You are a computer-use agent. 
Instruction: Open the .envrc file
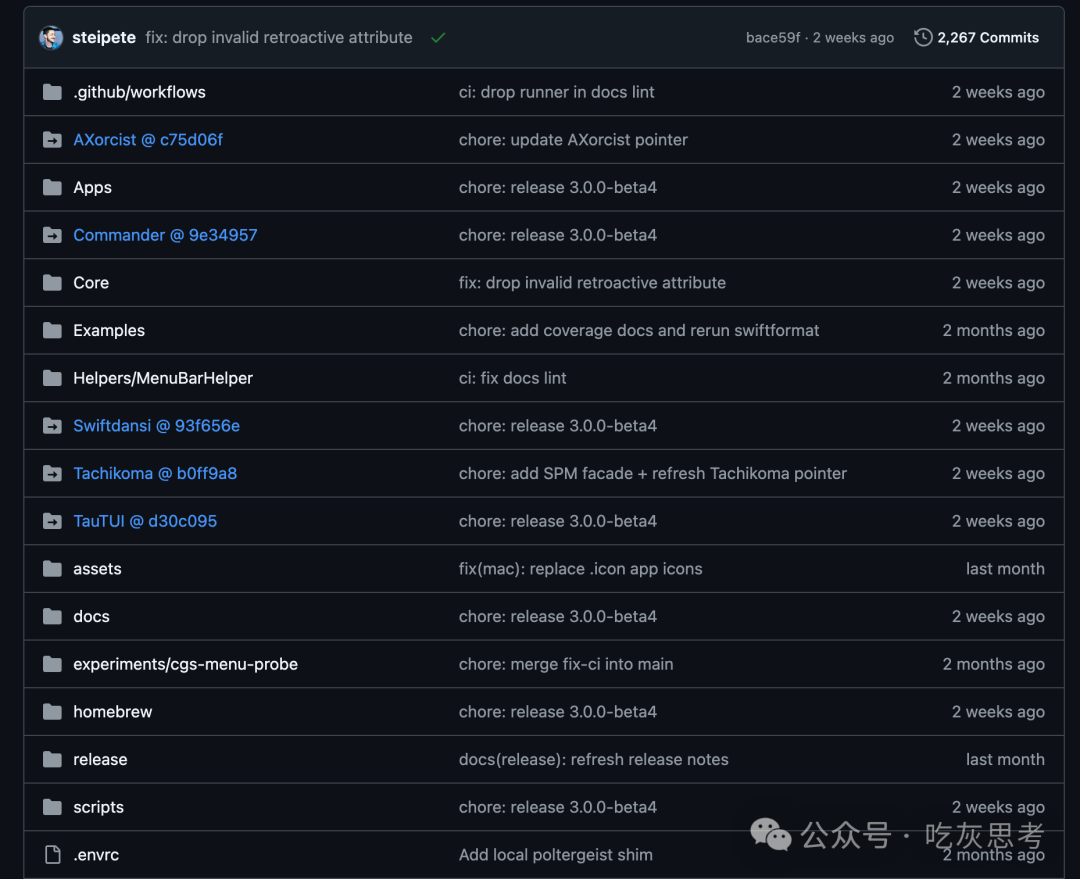click(96, 855)
